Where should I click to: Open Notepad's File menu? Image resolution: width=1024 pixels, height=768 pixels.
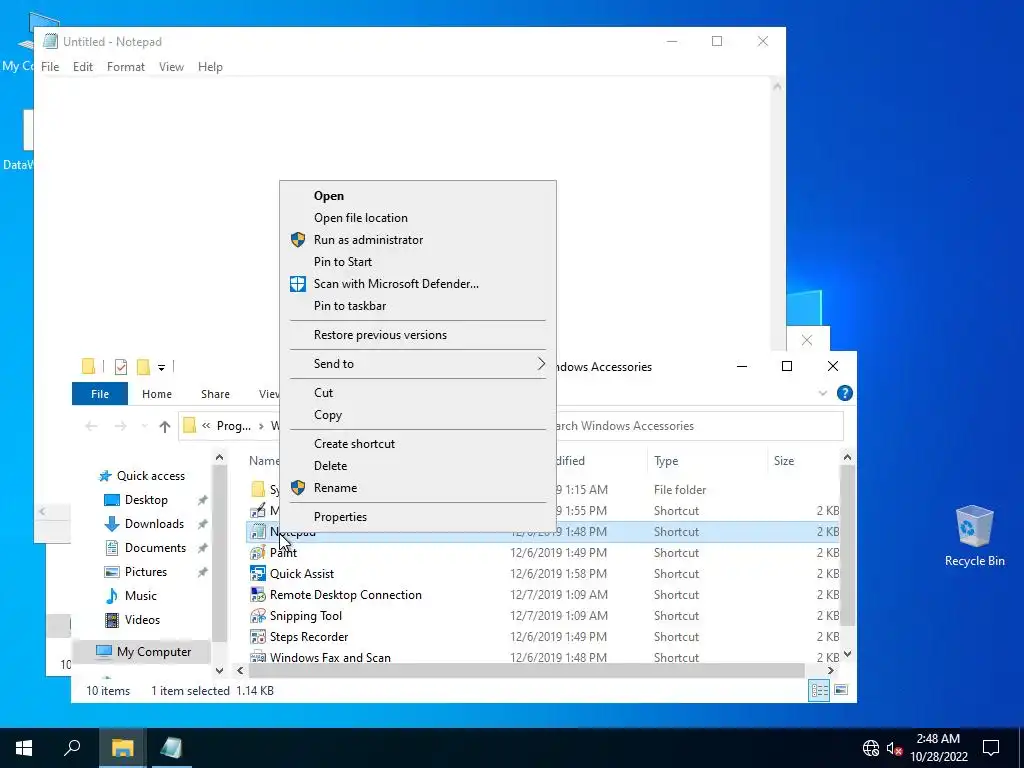tap(50, 67)
